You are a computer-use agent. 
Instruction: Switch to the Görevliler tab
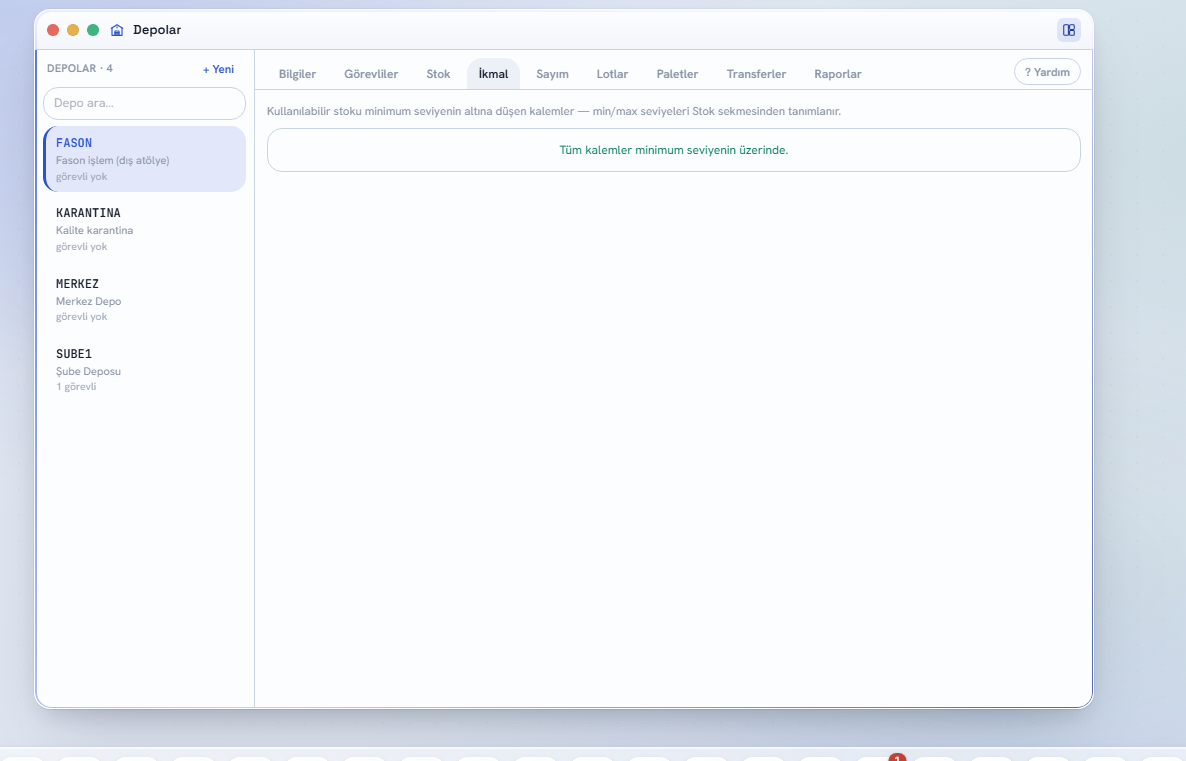pos(371,74)
